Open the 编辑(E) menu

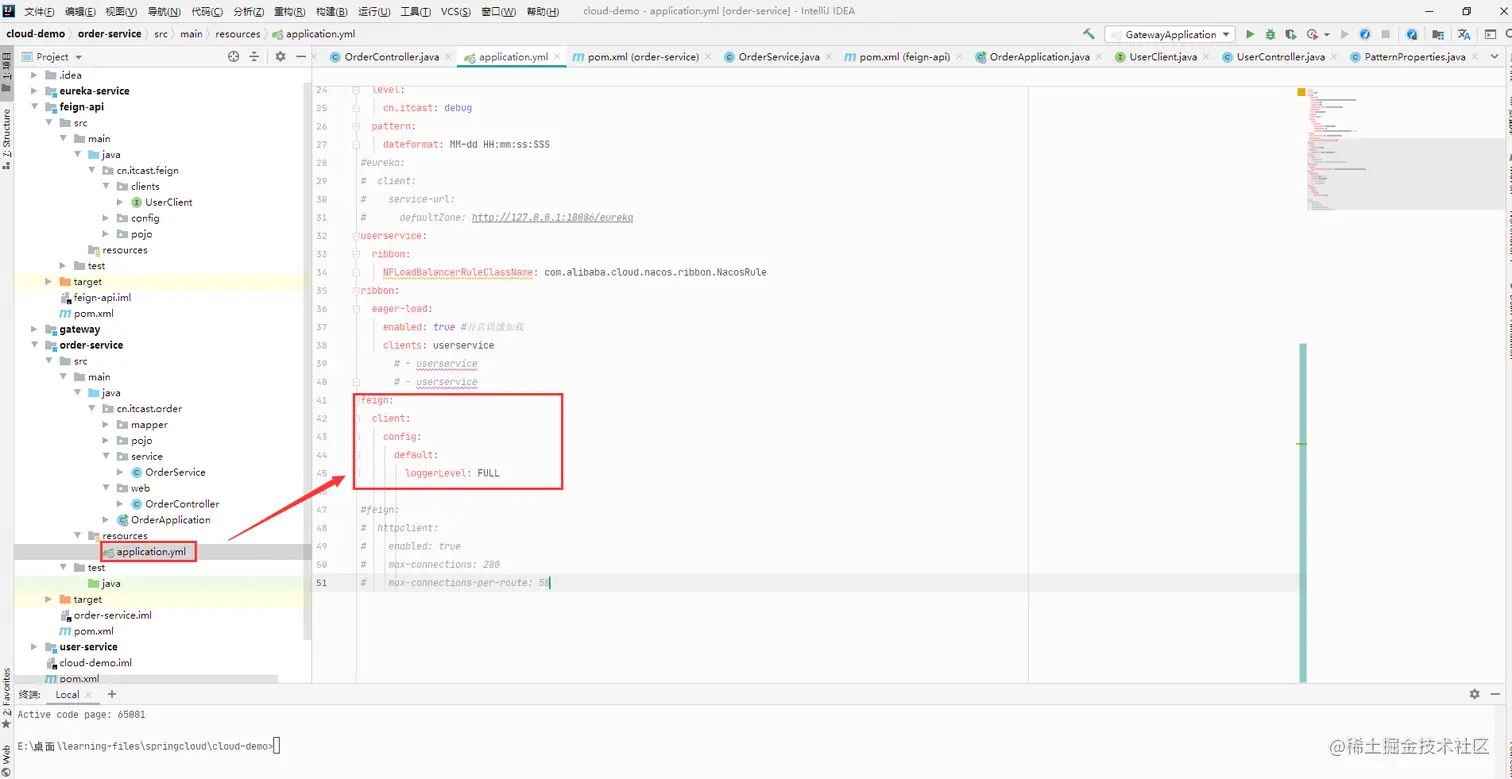[x=80, y=11]
